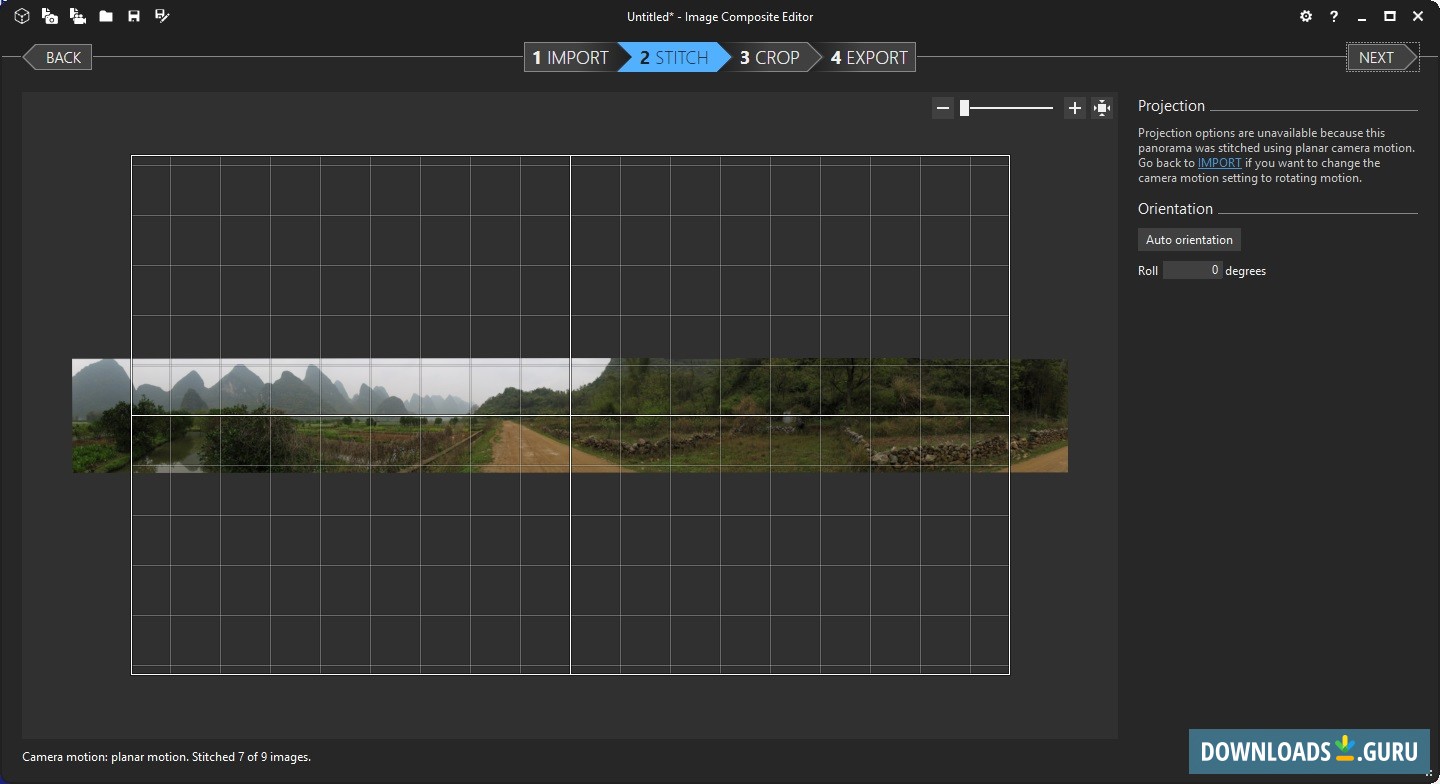This screenshot has width=1440, height=784.
Task: Click the New Structured Panorama cube icon
Action: click(x=21, y=16)
